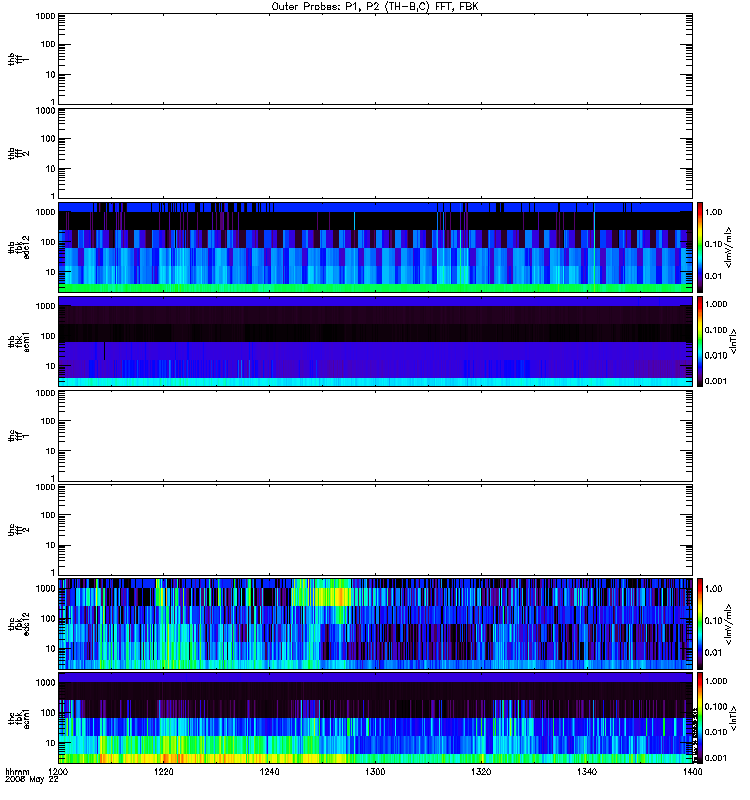Click the '1320' time axis label
Viewport: 750px width, 800px height.
coord(481,771)
